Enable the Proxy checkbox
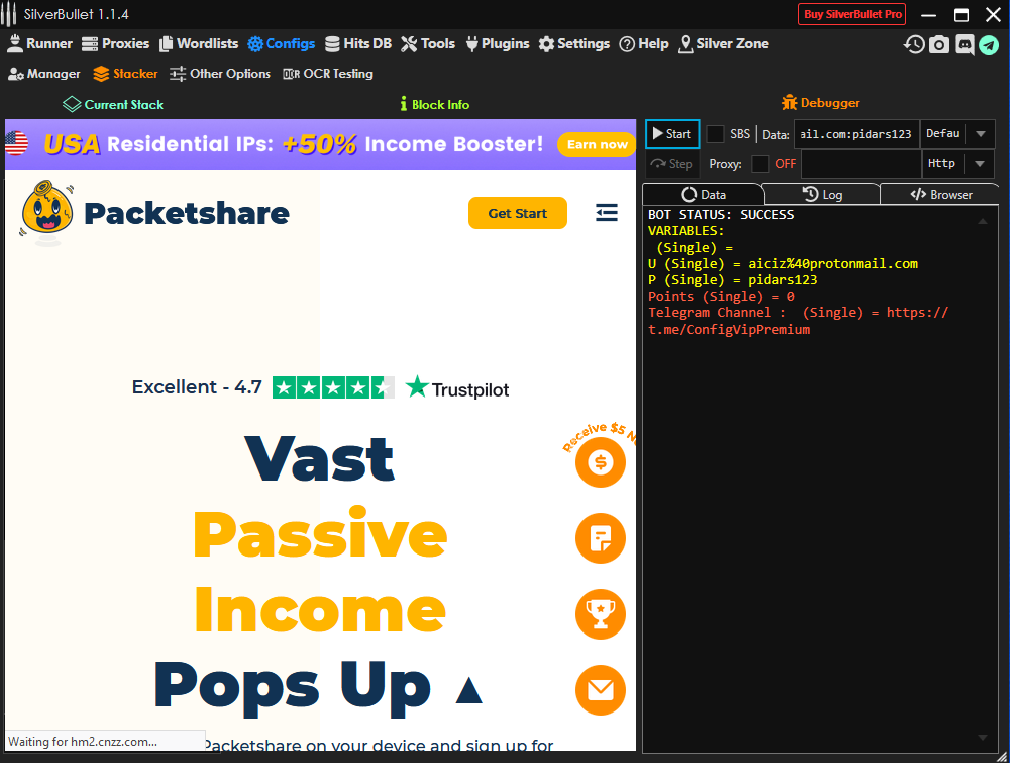Screen dimensions: 1010x763 [x=760, y=164]
